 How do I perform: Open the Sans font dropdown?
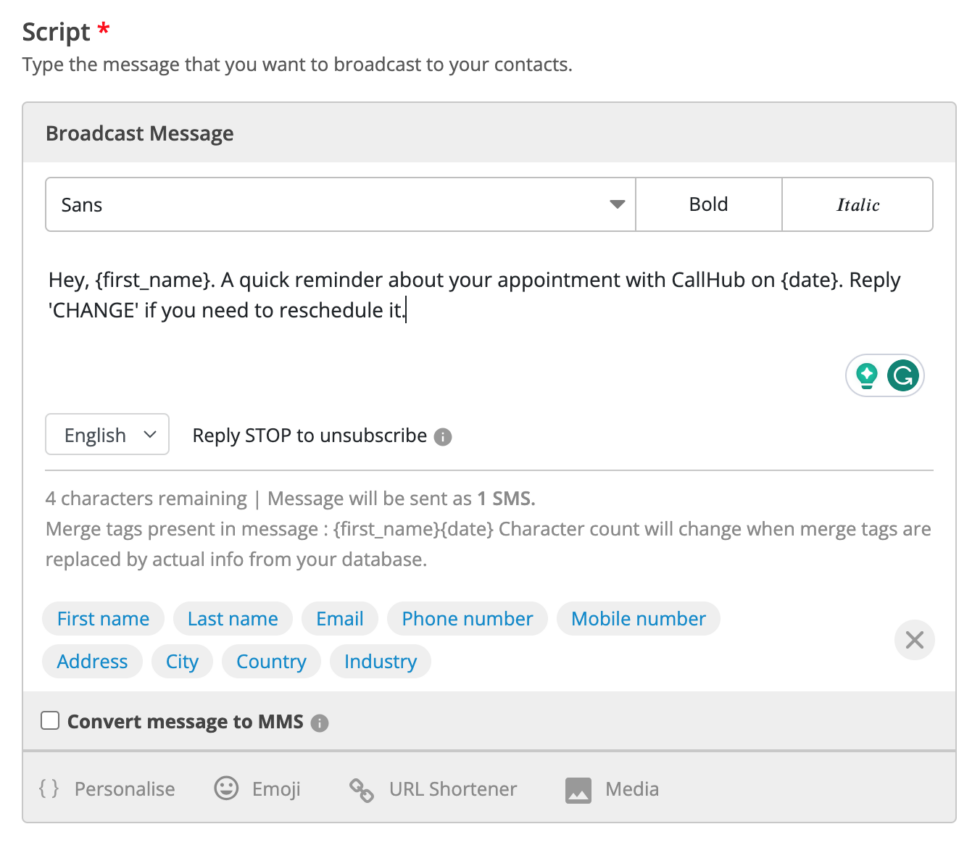point(341,204)
